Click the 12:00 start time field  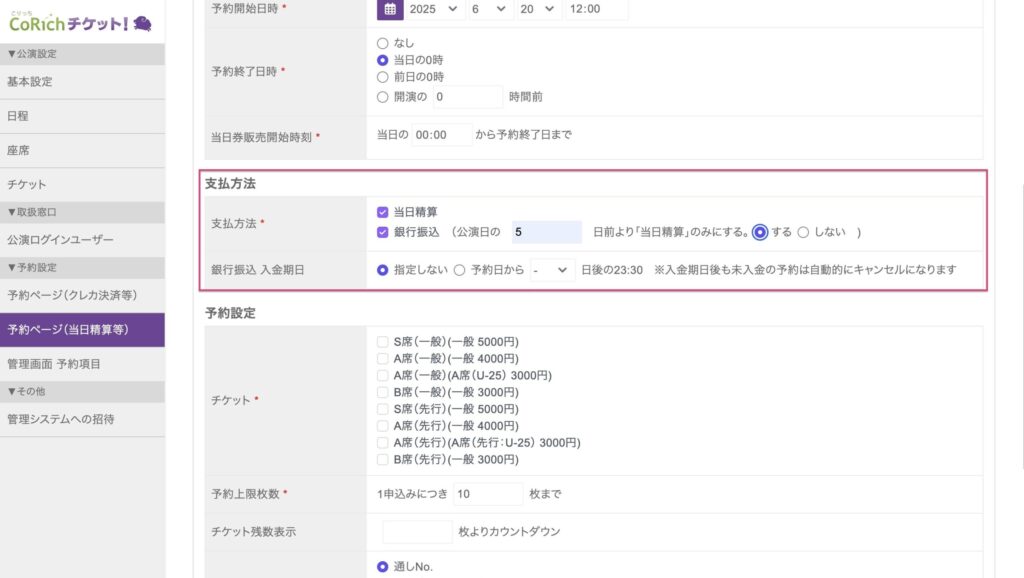point(595,9)
